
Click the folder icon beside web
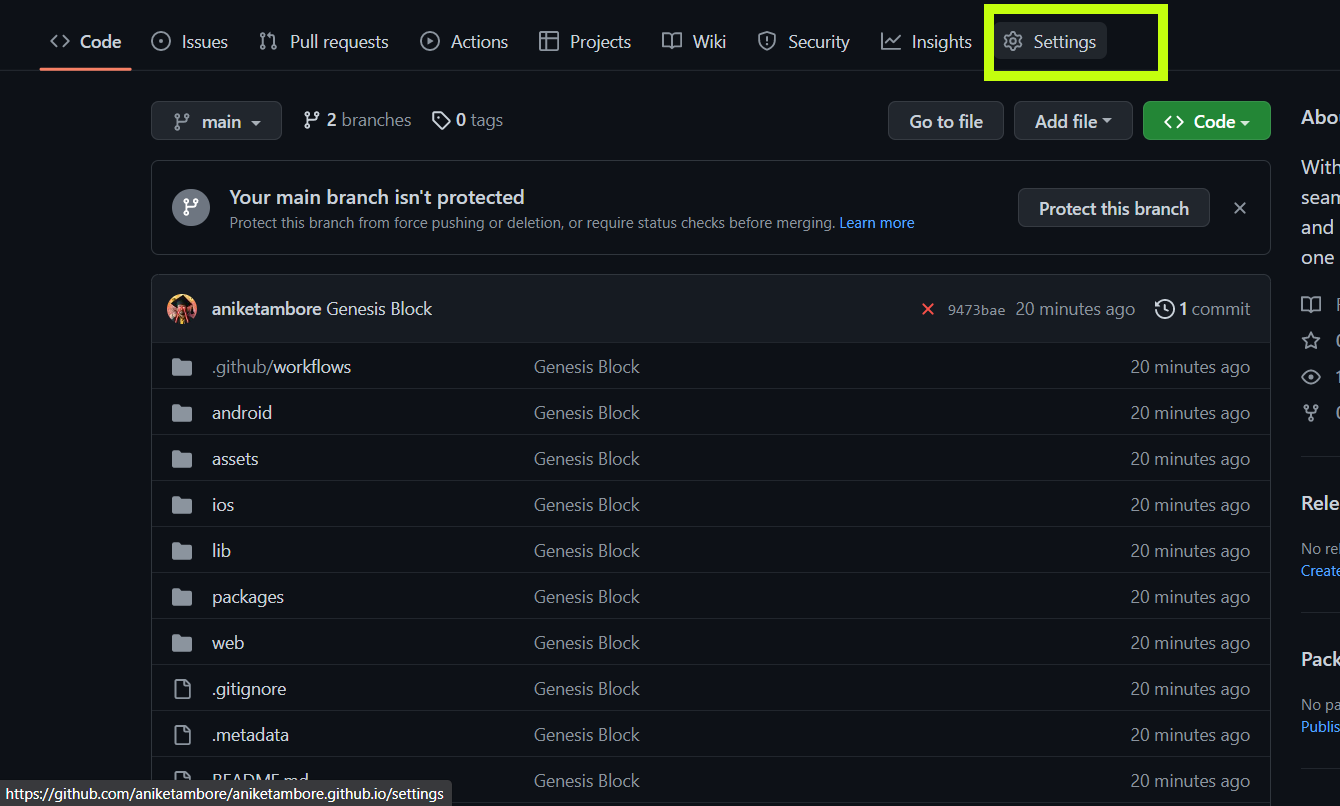tap(182, 643)
